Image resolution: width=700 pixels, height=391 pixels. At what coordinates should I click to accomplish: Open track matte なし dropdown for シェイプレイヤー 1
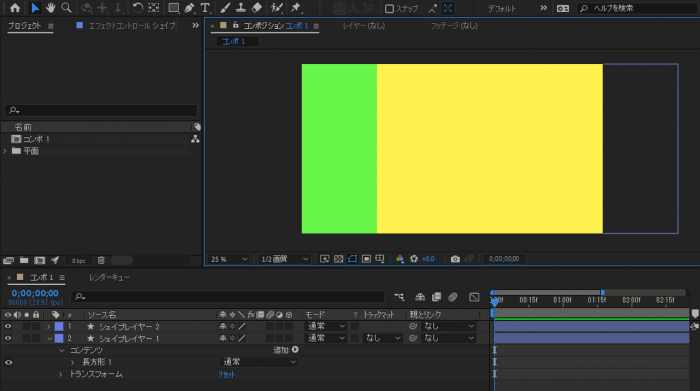[x=383, y=338]
